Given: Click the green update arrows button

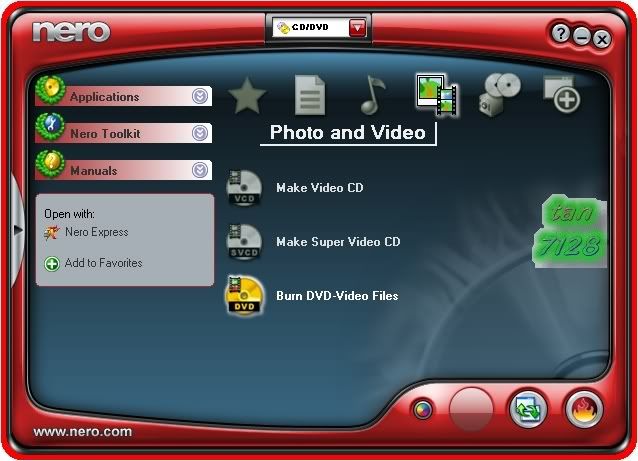Looking at the screenshot, I should click(528, 409).
